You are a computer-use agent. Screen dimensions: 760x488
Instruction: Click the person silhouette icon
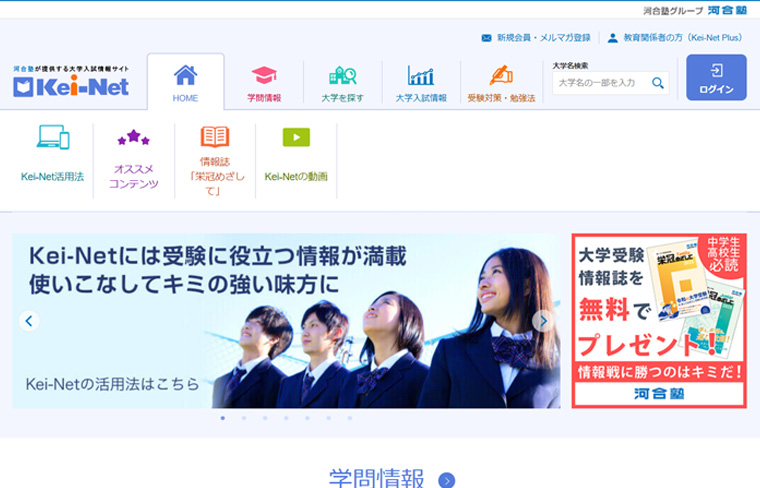click(612, 38)
